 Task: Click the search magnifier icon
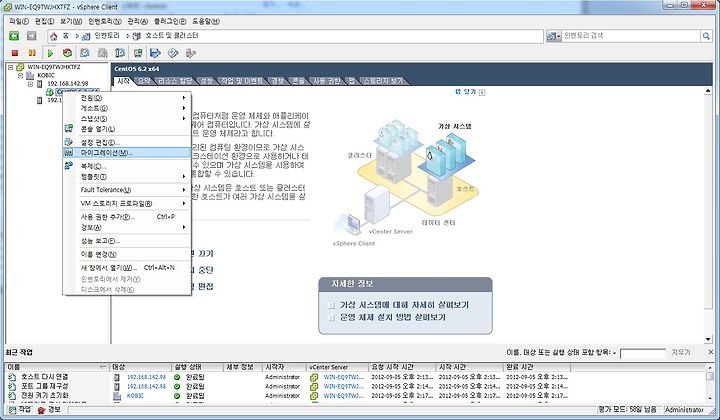point(706,36)
